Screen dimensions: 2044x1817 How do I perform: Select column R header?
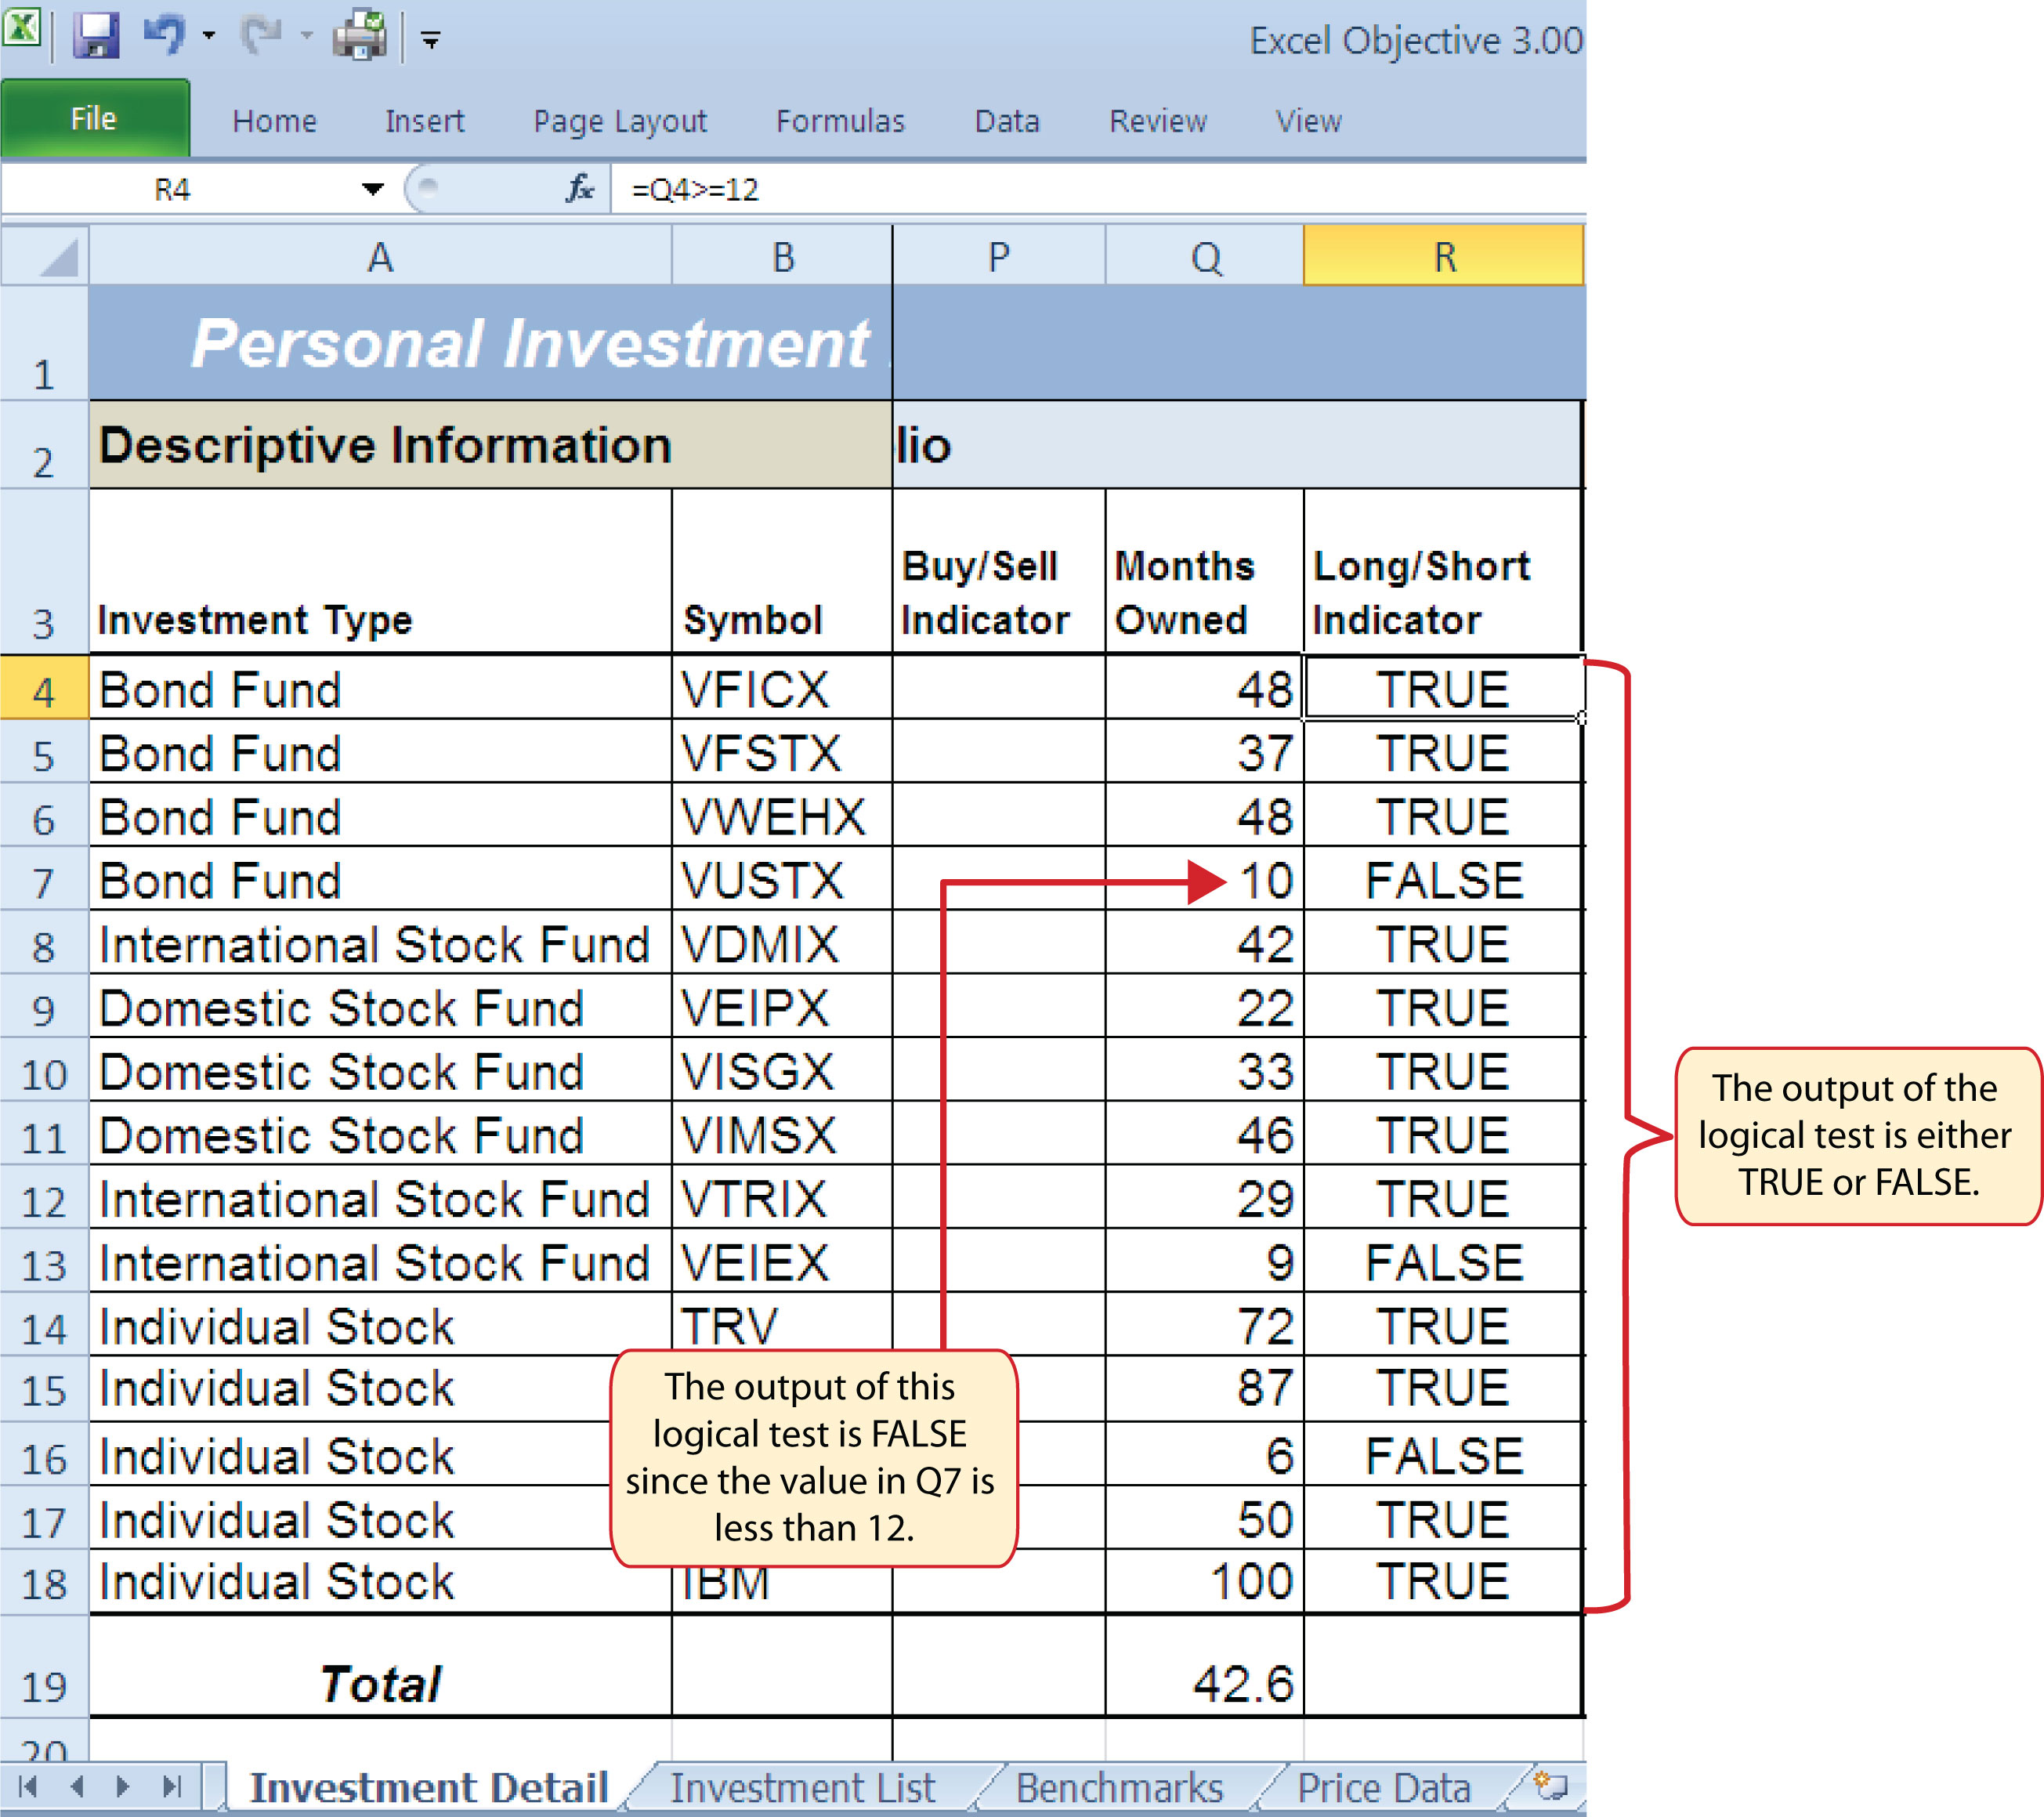(1444, 256)
